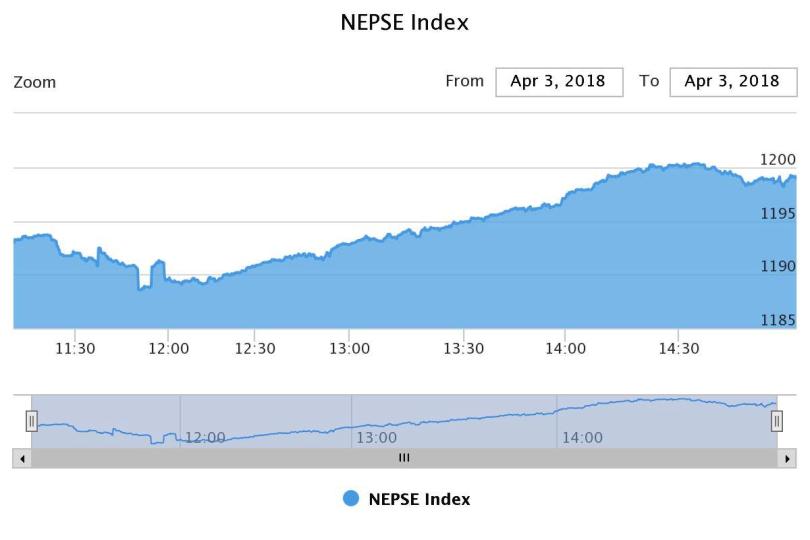This screenshot has height=540, width=810.
Task: Click the left navigator handle
Action: (31, 421)
